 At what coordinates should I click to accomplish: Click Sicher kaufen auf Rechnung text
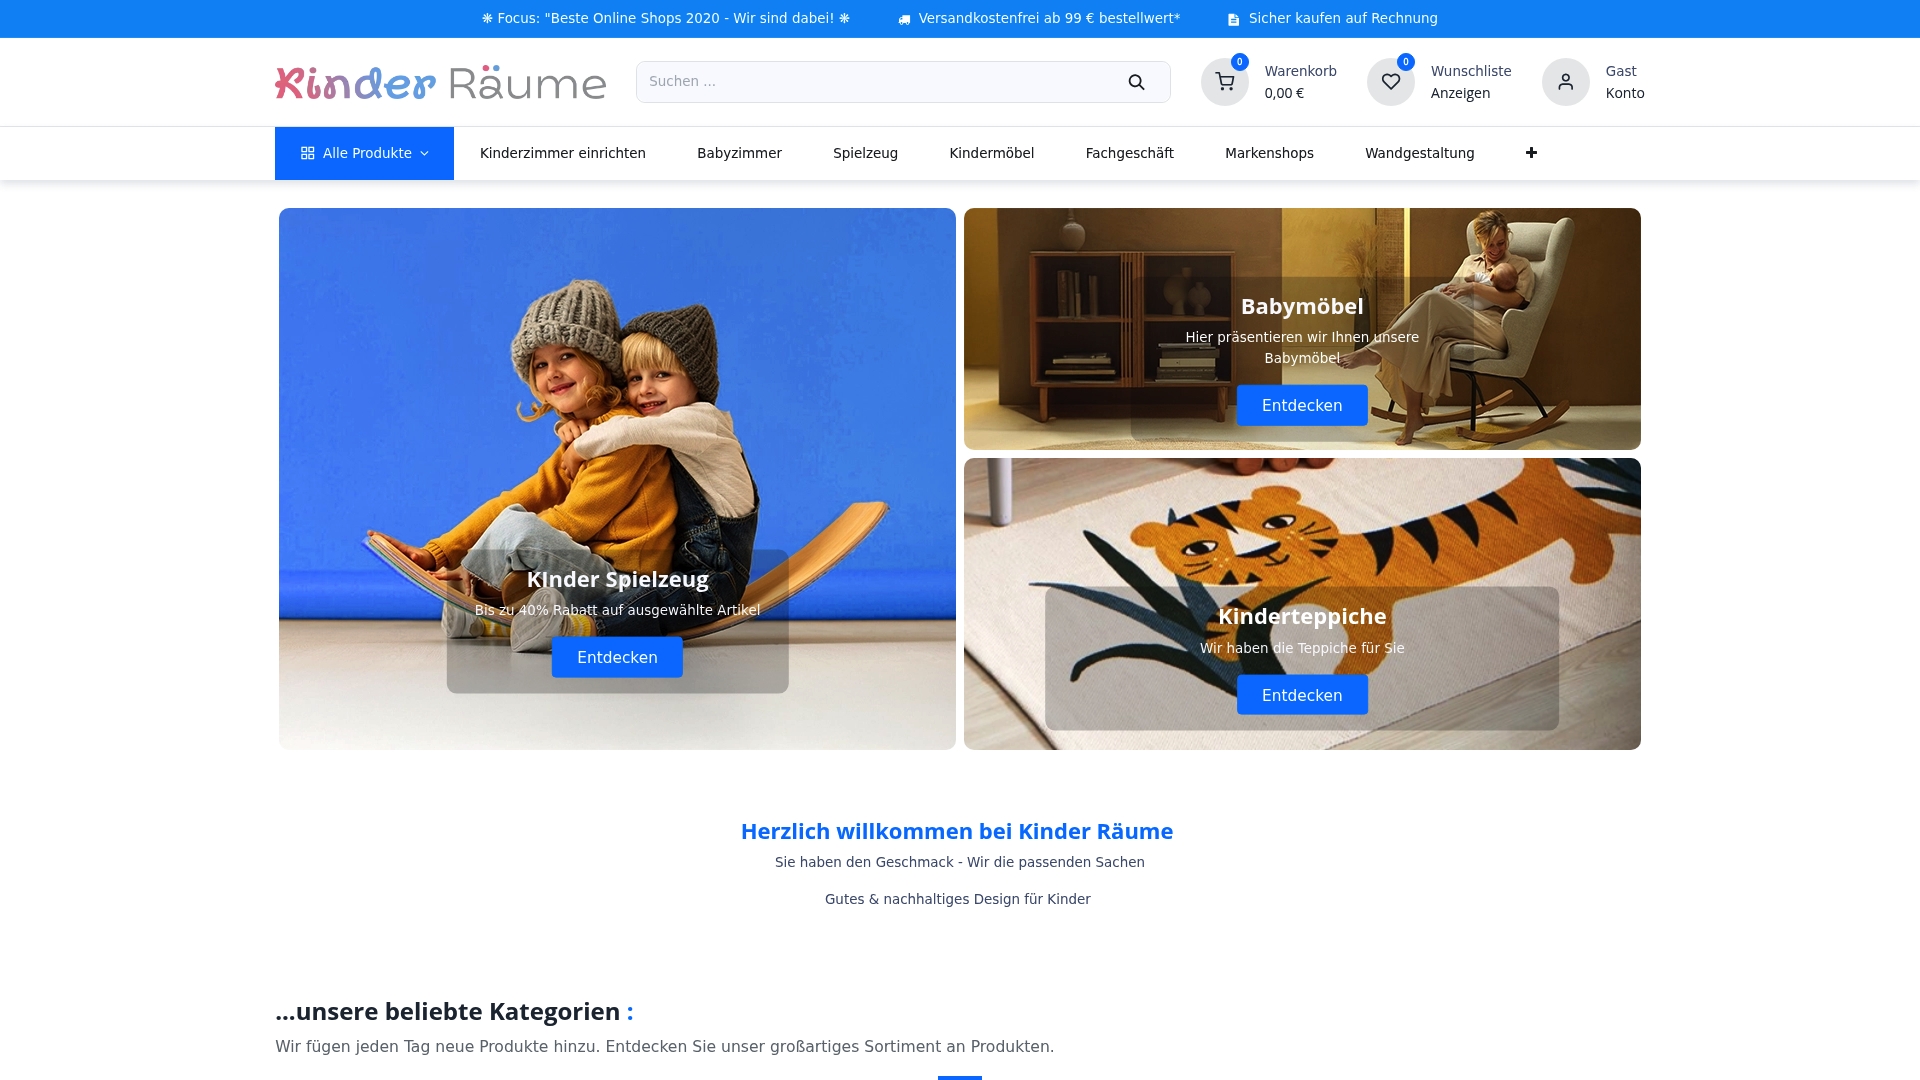click(x=1343, y=18)
